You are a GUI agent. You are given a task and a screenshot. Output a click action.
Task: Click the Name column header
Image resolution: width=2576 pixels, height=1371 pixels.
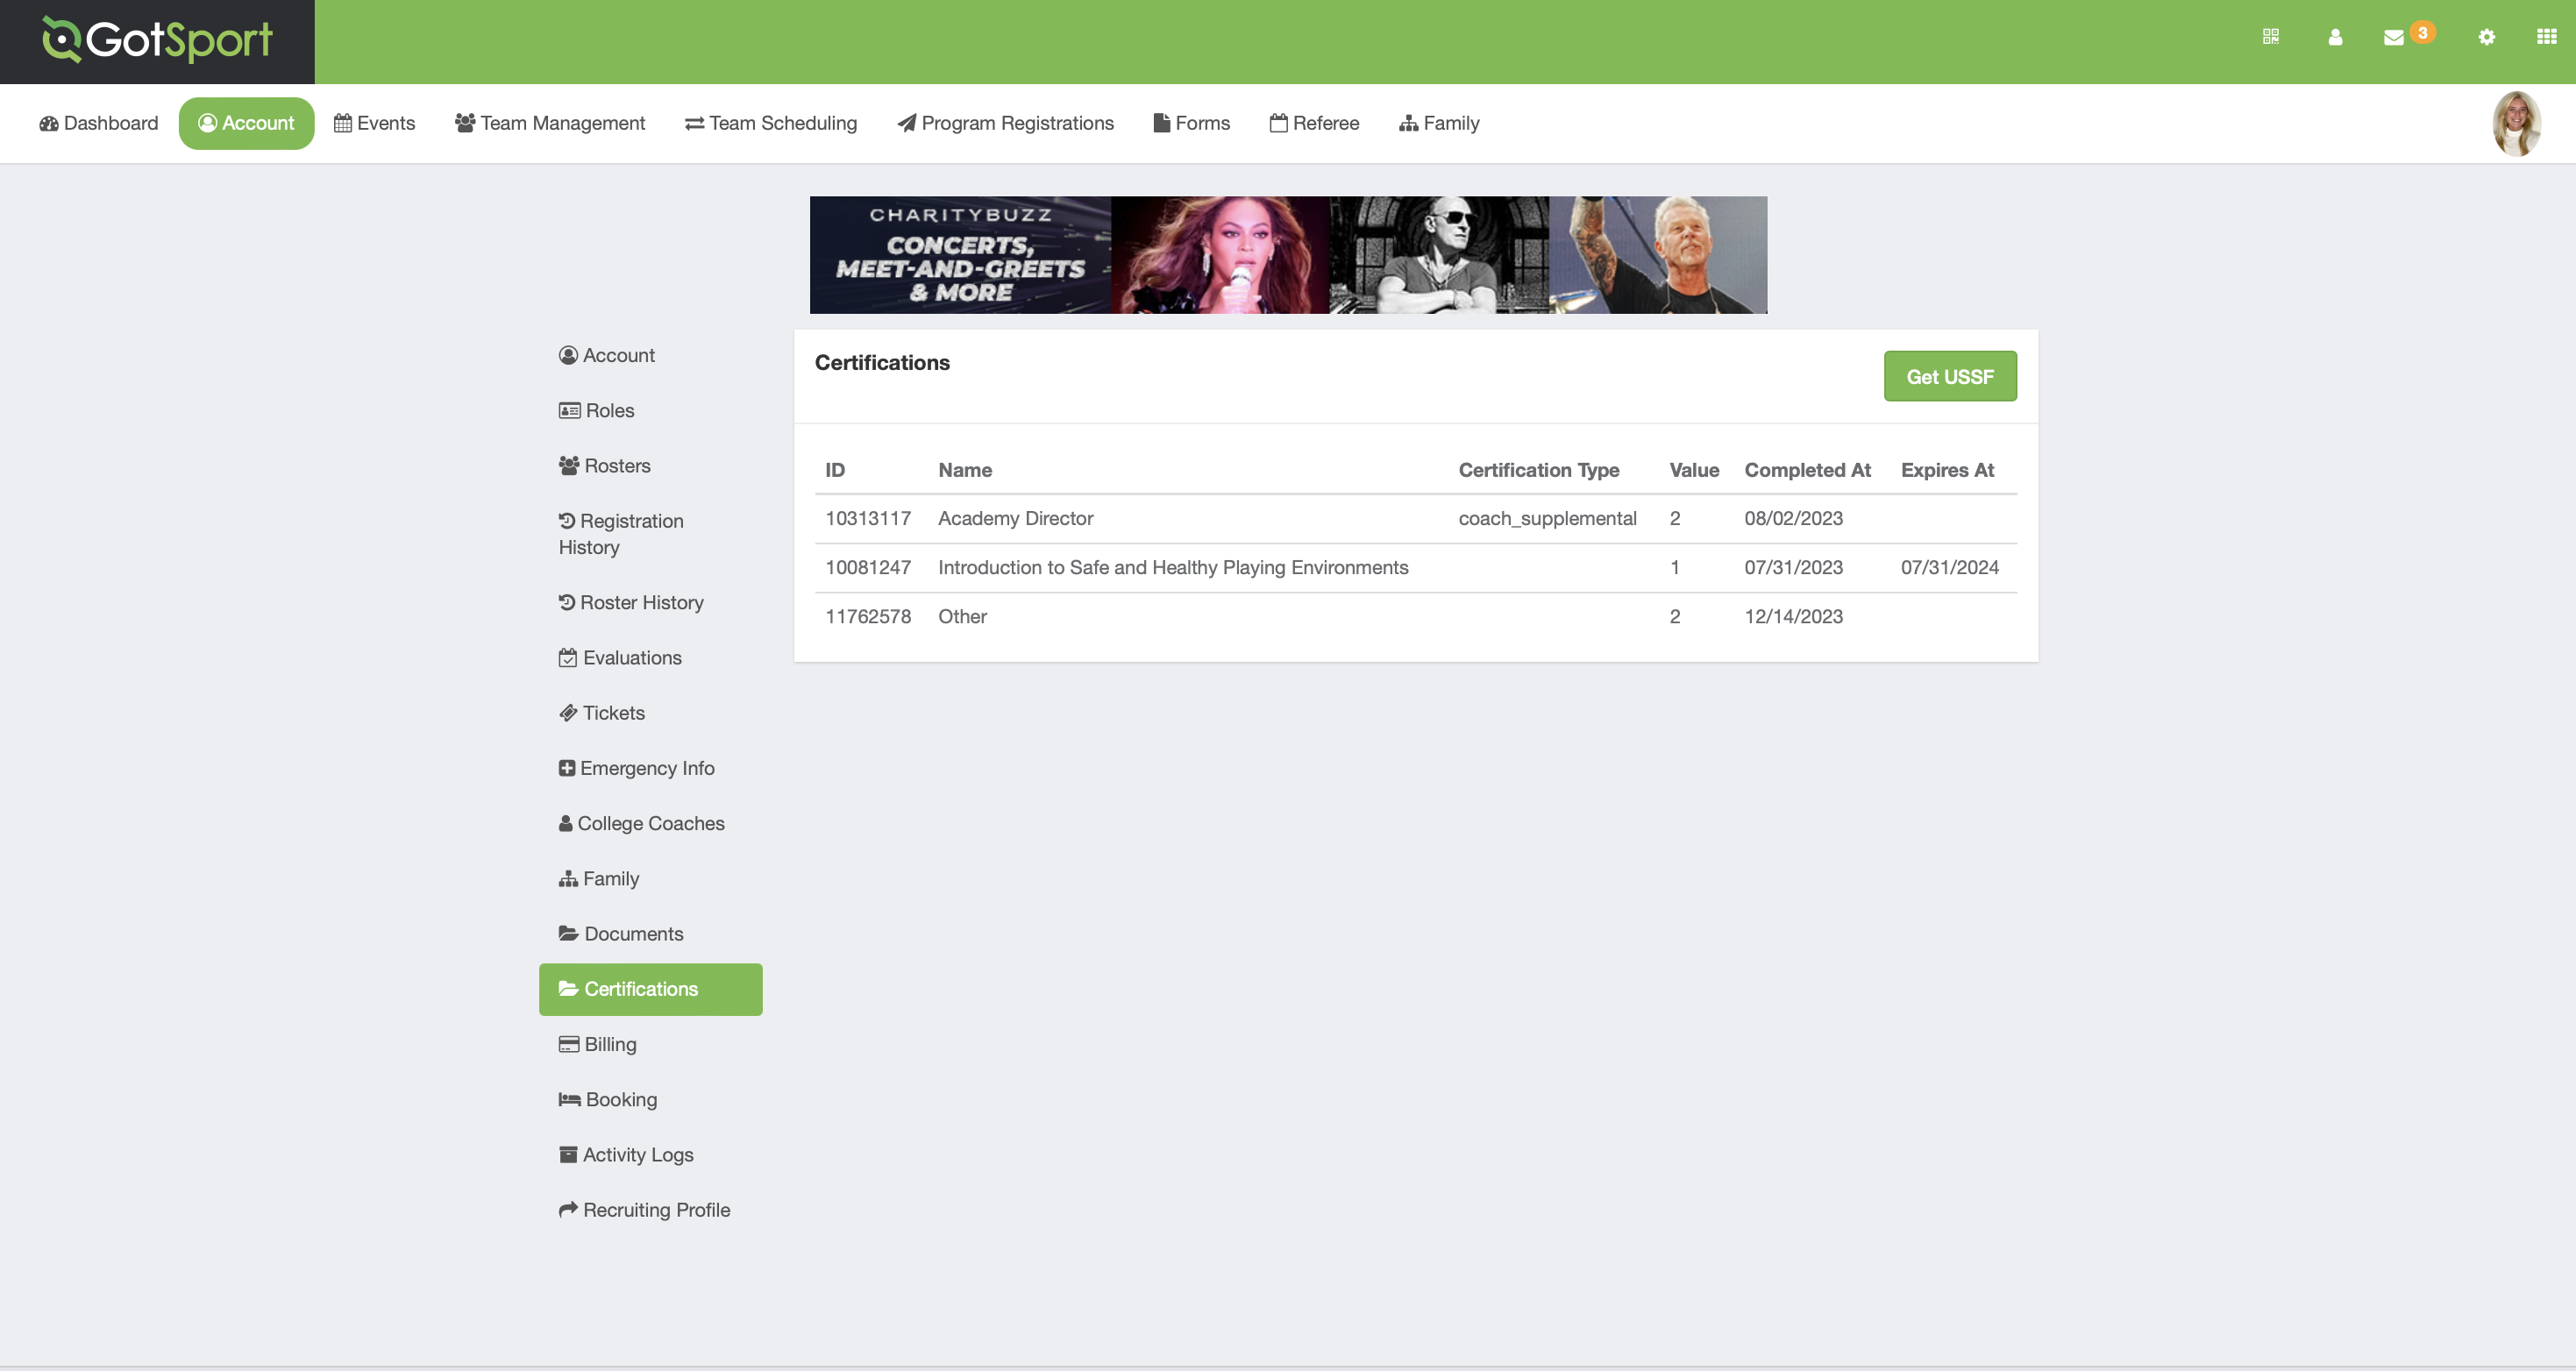[x=965, y=470]
